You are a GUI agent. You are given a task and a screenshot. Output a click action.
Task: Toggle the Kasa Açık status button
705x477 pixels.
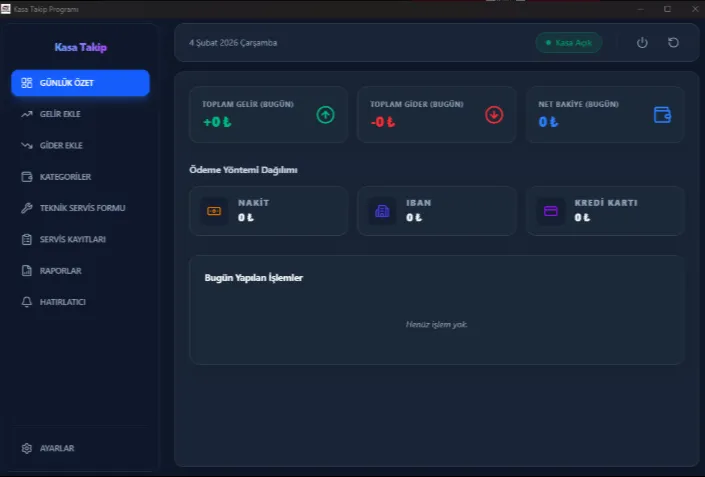(568, 43)
